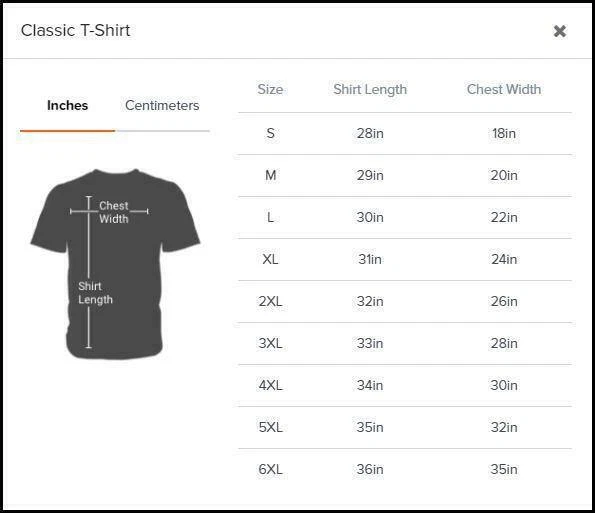Select the 6XL size row
The height and width of the screenshot is (513, 595).
tap(405, 470)
